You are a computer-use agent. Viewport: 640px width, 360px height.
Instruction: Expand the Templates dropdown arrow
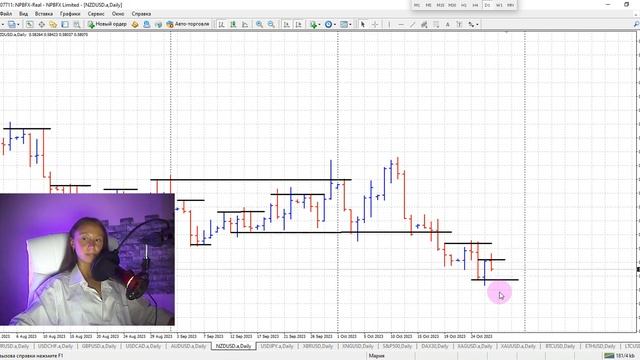[x=350, y=24]
